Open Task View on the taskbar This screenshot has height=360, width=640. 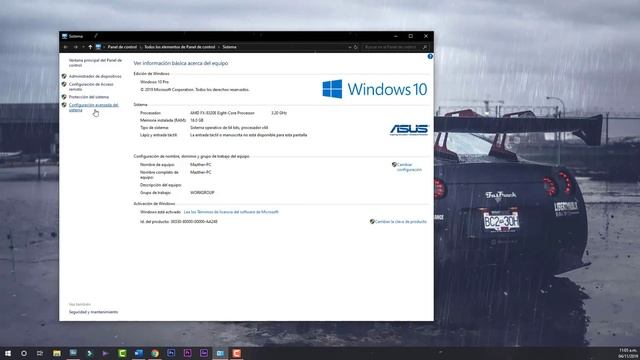40,353
